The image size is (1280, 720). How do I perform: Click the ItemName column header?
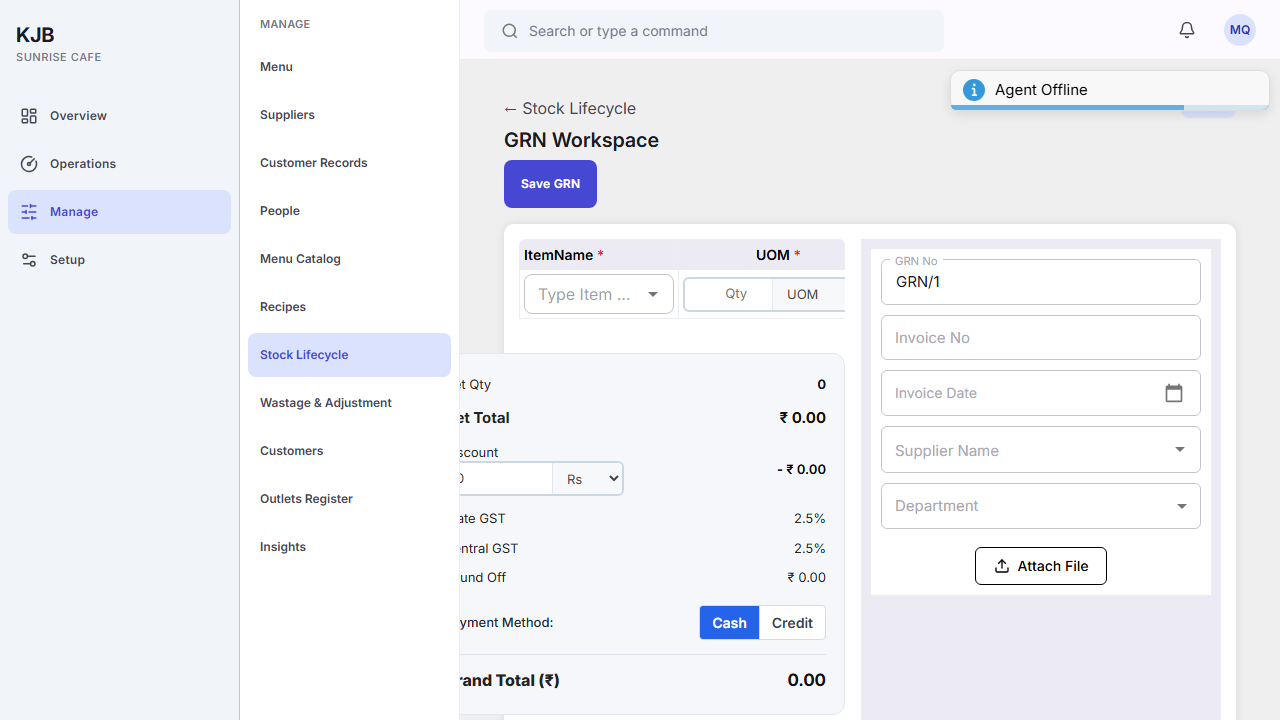[564, 255]
